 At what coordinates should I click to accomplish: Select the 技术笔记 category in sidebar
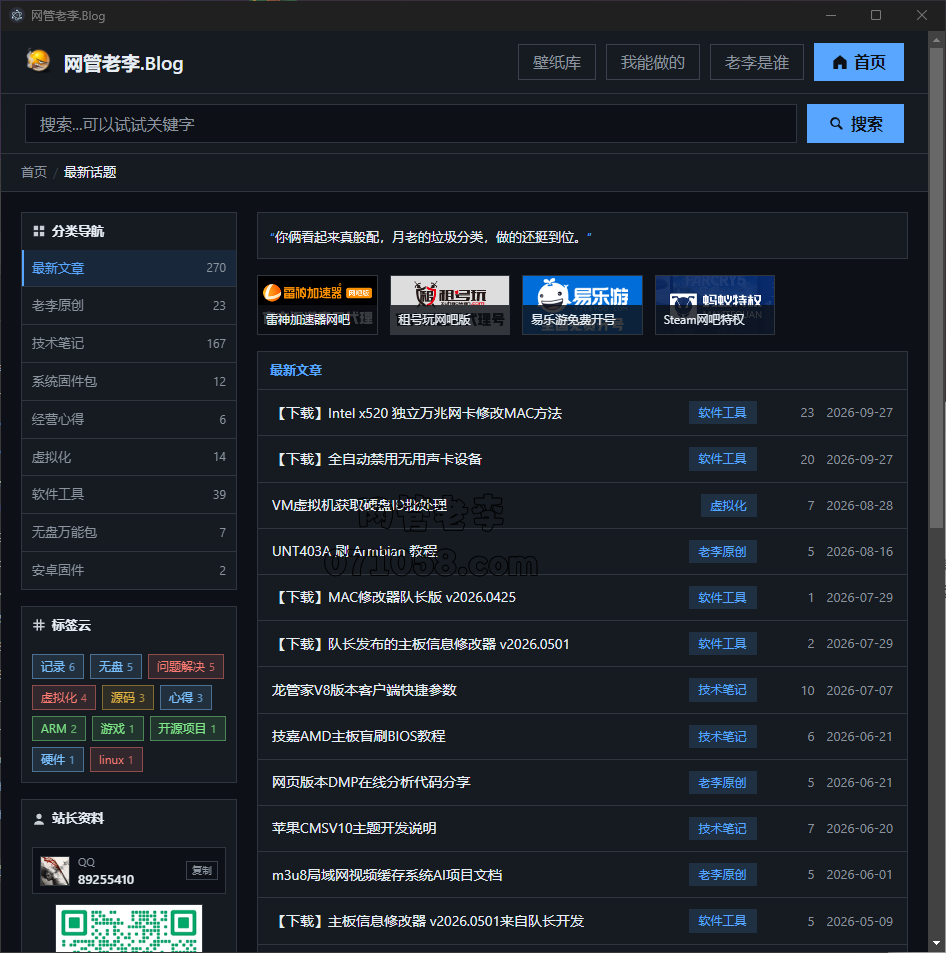coord(129,343)
